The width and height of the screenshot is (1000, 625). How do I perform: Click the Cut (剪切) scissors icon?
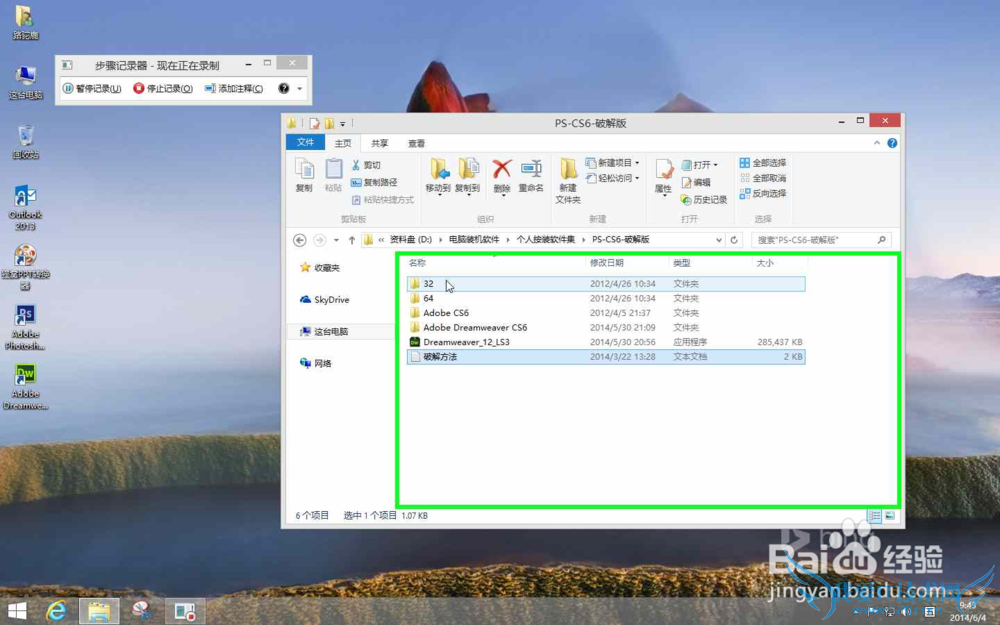click(x=356, y=165)
